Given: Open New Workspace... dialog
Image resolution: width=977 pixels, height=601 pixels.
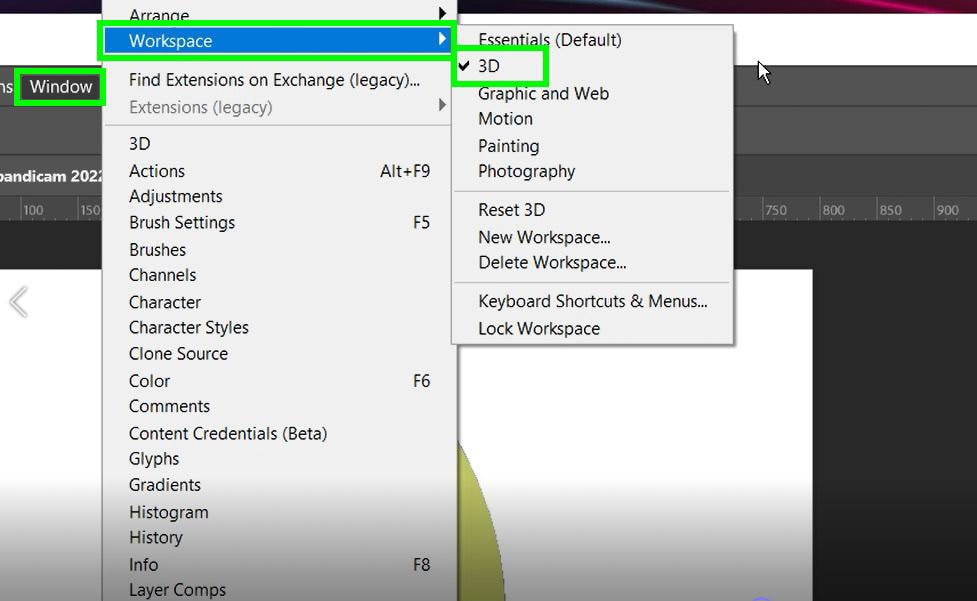Looking at the screenshot, I should [544, 237].
